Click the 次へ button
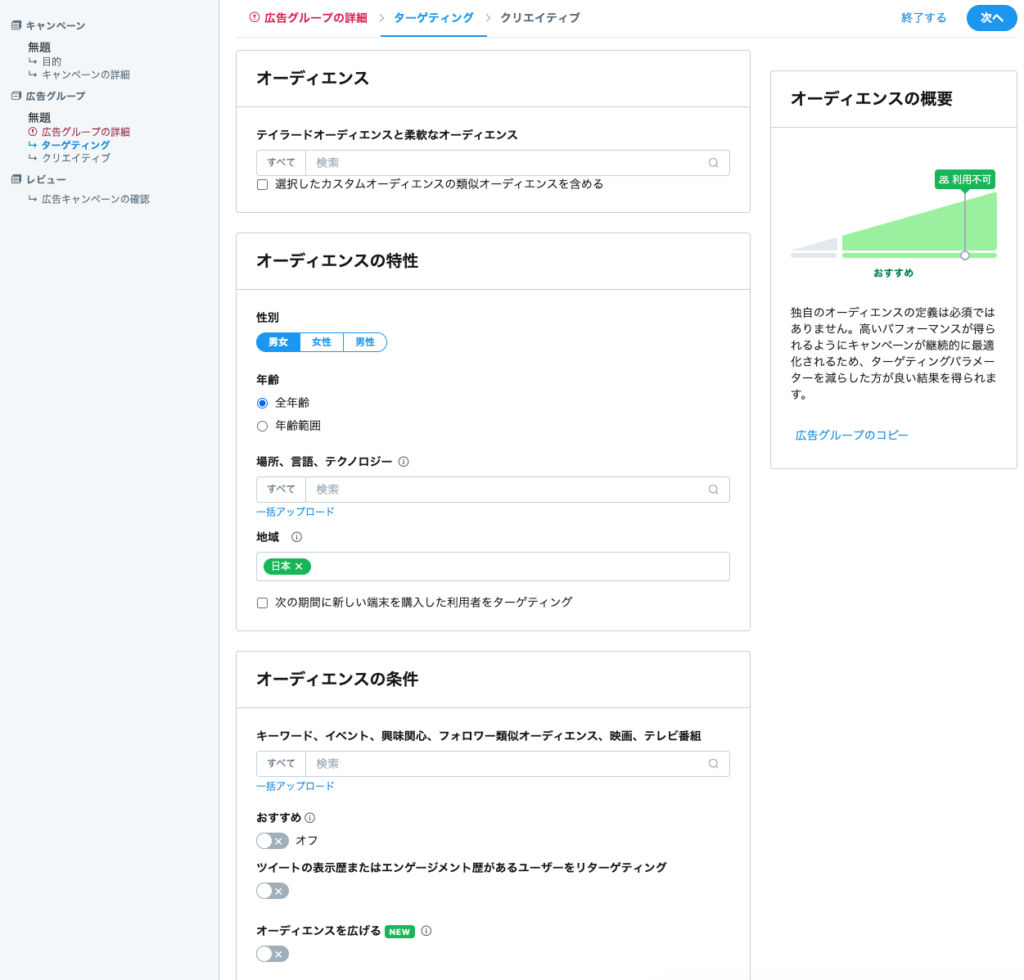Image resolution: width=1024 pixels, height=980 pixels. pos(991,18)
